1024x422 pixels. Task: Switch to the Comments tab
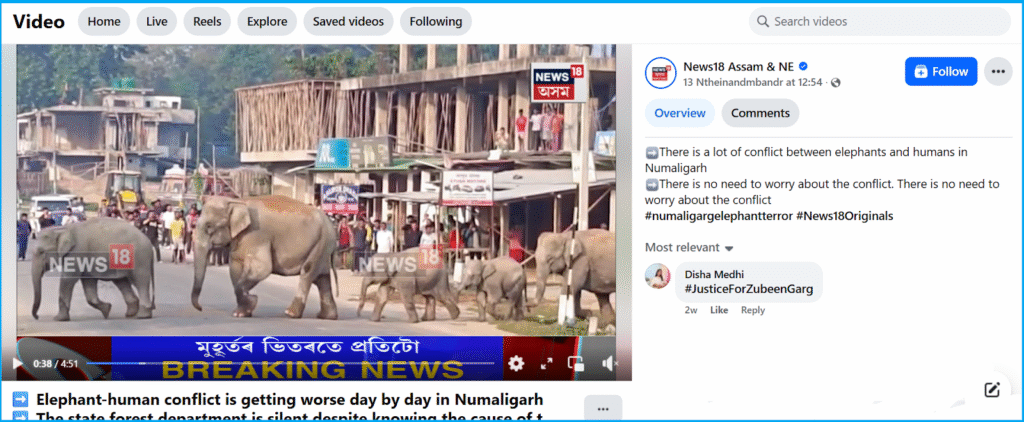760,113
